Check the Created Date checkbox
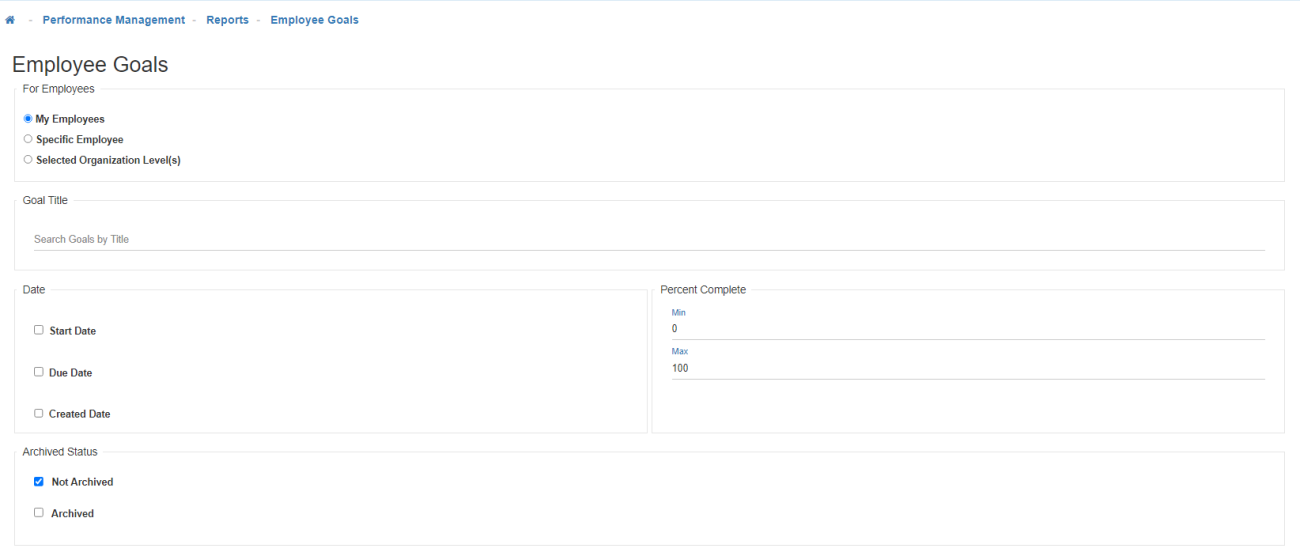The height and width of the screenshot is (552, 1300). click(39, 413)
